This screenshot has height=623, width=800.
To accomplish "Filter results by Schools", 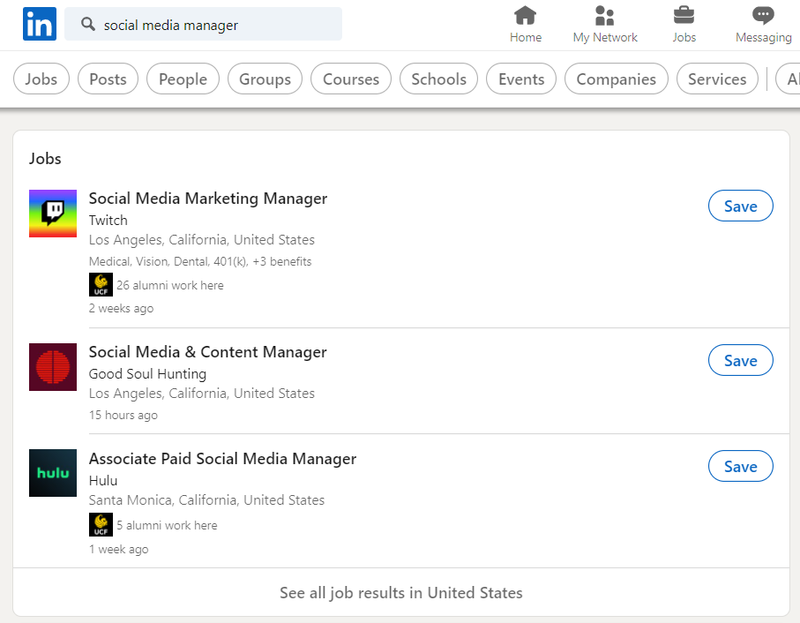I will (439, 79).
